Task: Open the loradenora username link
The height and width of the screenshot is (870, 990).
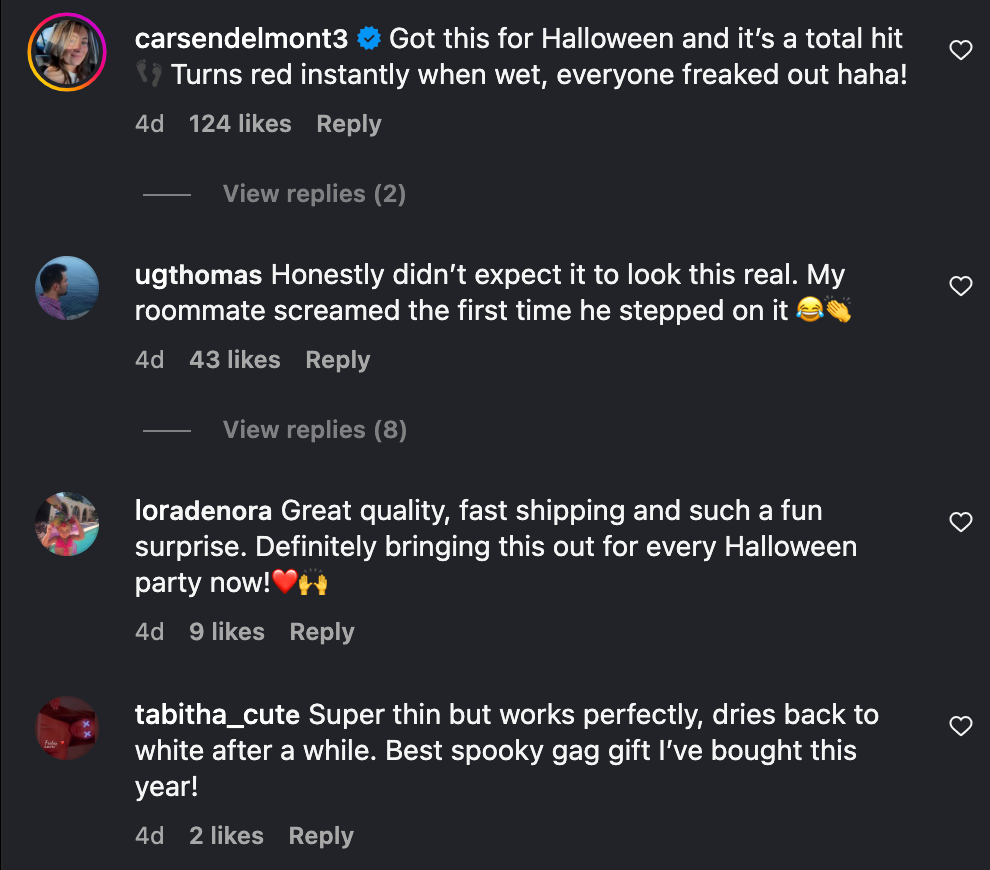Action: 203,511
